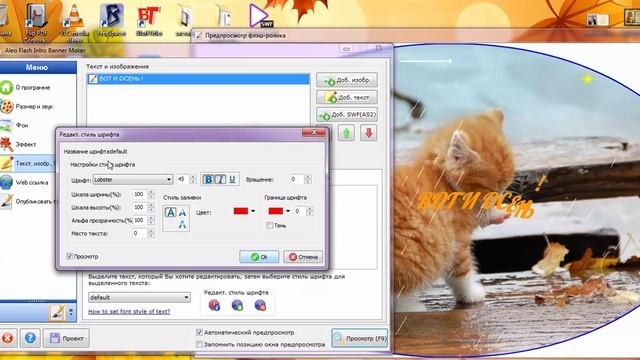Click the font style icon with green plus

coord(237,305)
